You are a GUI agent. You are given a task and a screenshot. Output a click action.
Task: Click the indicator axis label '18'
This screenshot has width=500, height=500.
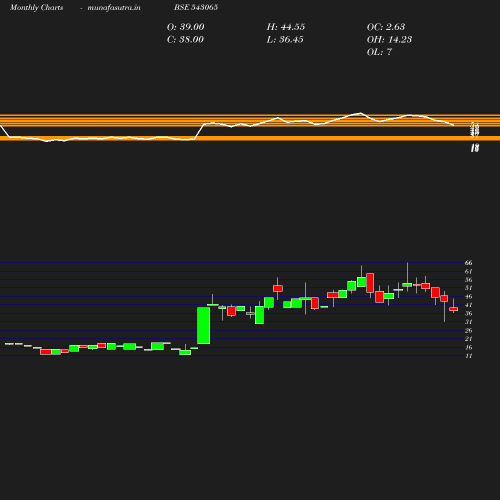[x=475, y=148]
